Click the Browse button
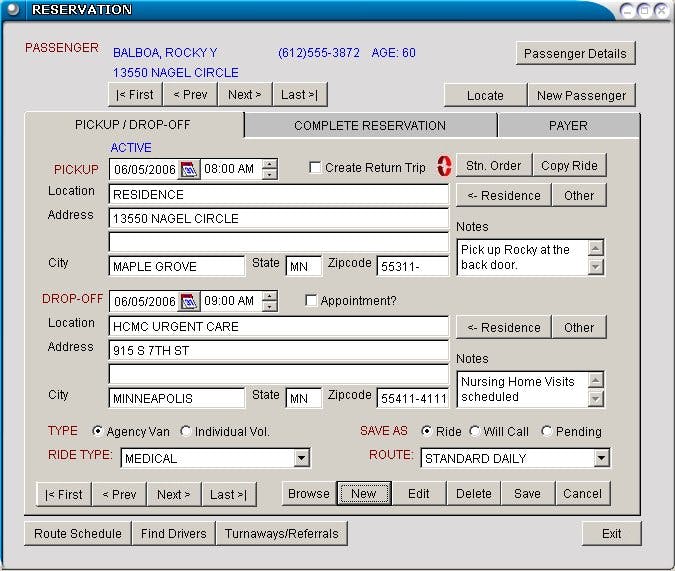The height and width of the screenshot is (571, 675). click(309, 493)
